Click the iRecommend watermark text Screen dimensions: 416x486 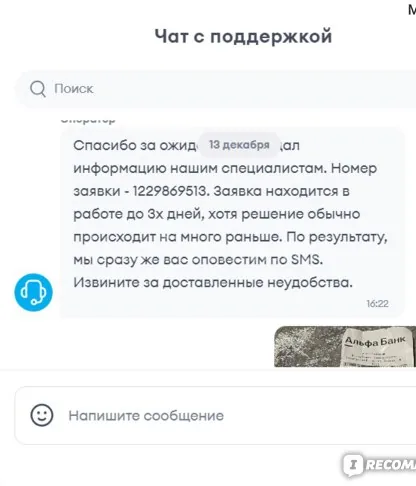(x=391, y=464)
